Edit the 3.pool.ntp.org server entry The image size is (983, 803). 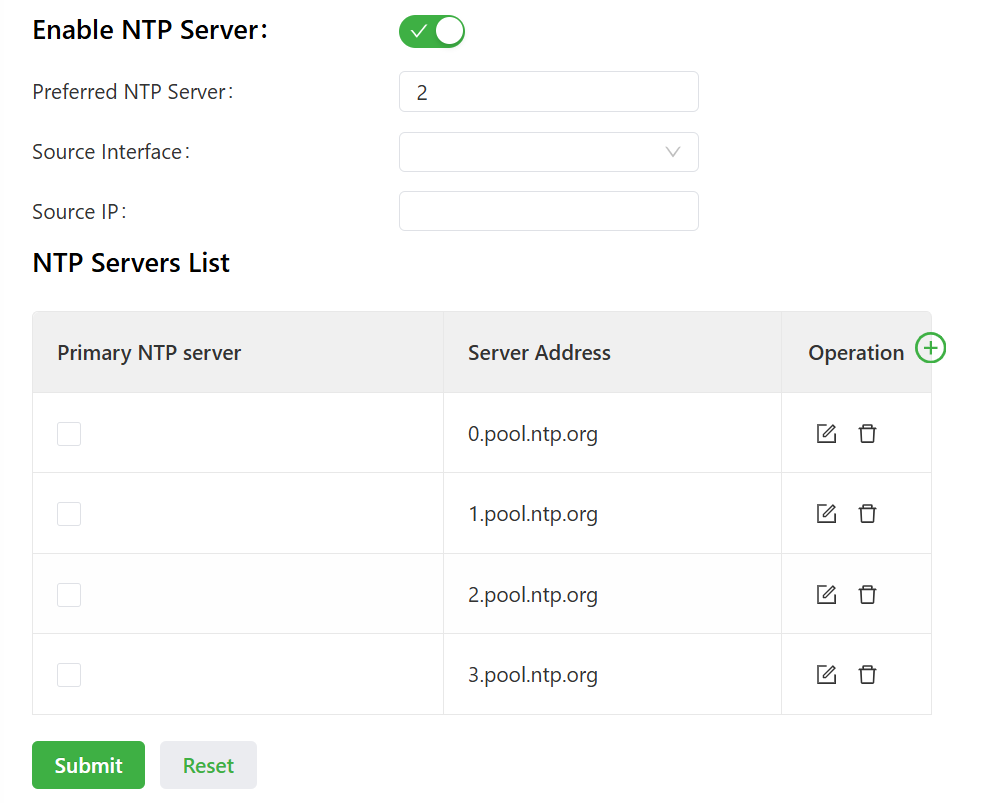tap(826, 675)
